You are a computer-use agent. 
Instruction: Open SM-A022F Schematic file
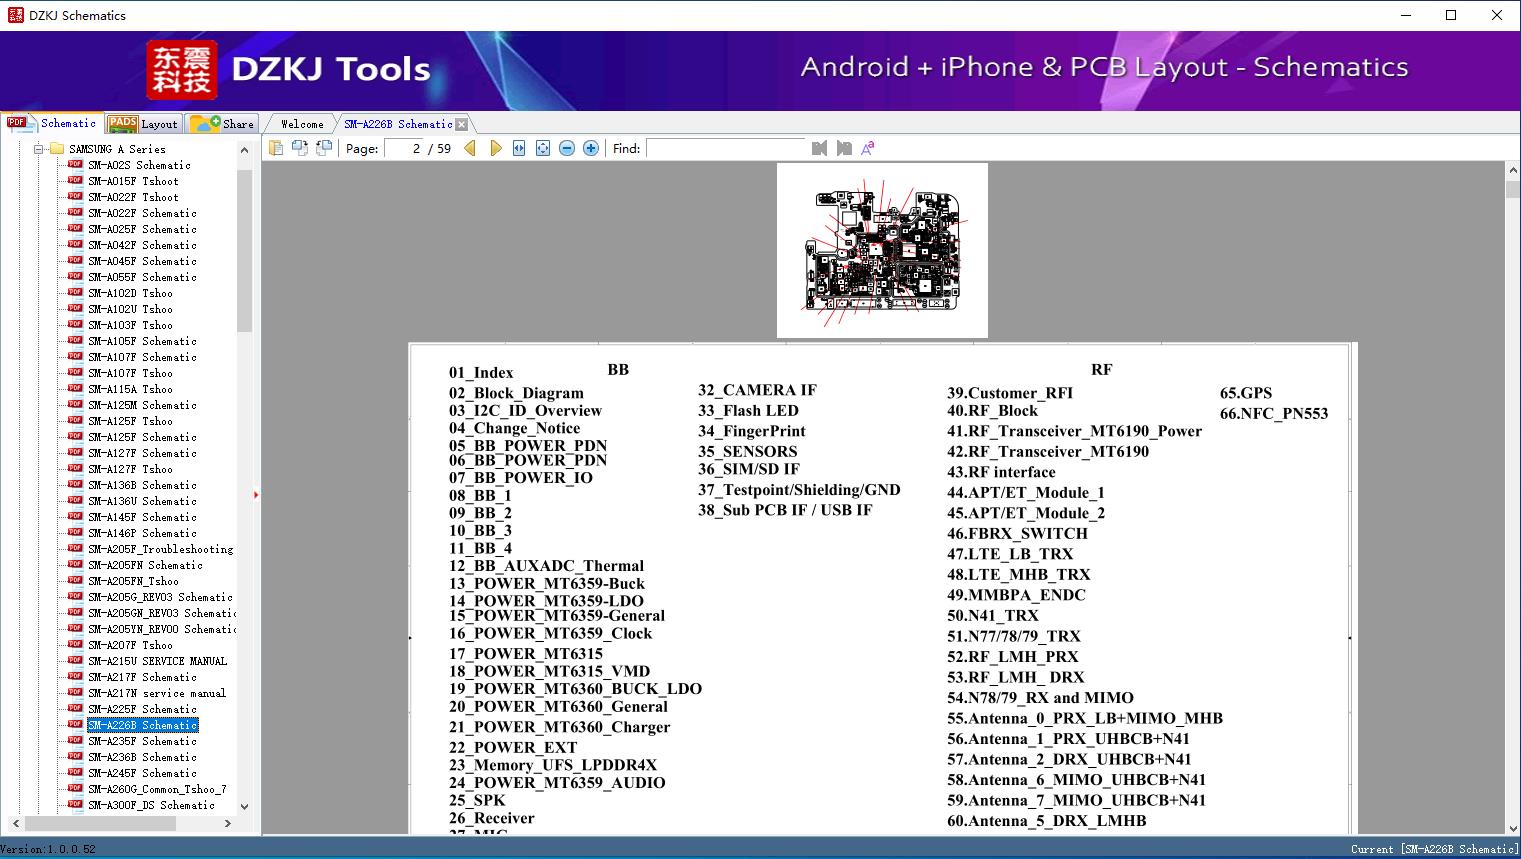tap(142, 213)
